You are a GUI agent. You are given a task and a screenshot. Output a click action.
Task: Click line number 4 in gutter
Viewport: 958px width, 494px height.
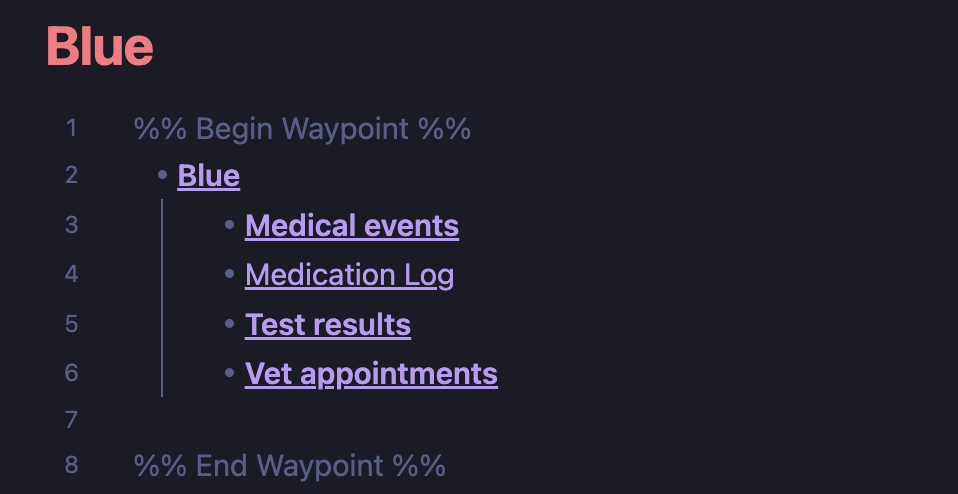click(71, 274)
